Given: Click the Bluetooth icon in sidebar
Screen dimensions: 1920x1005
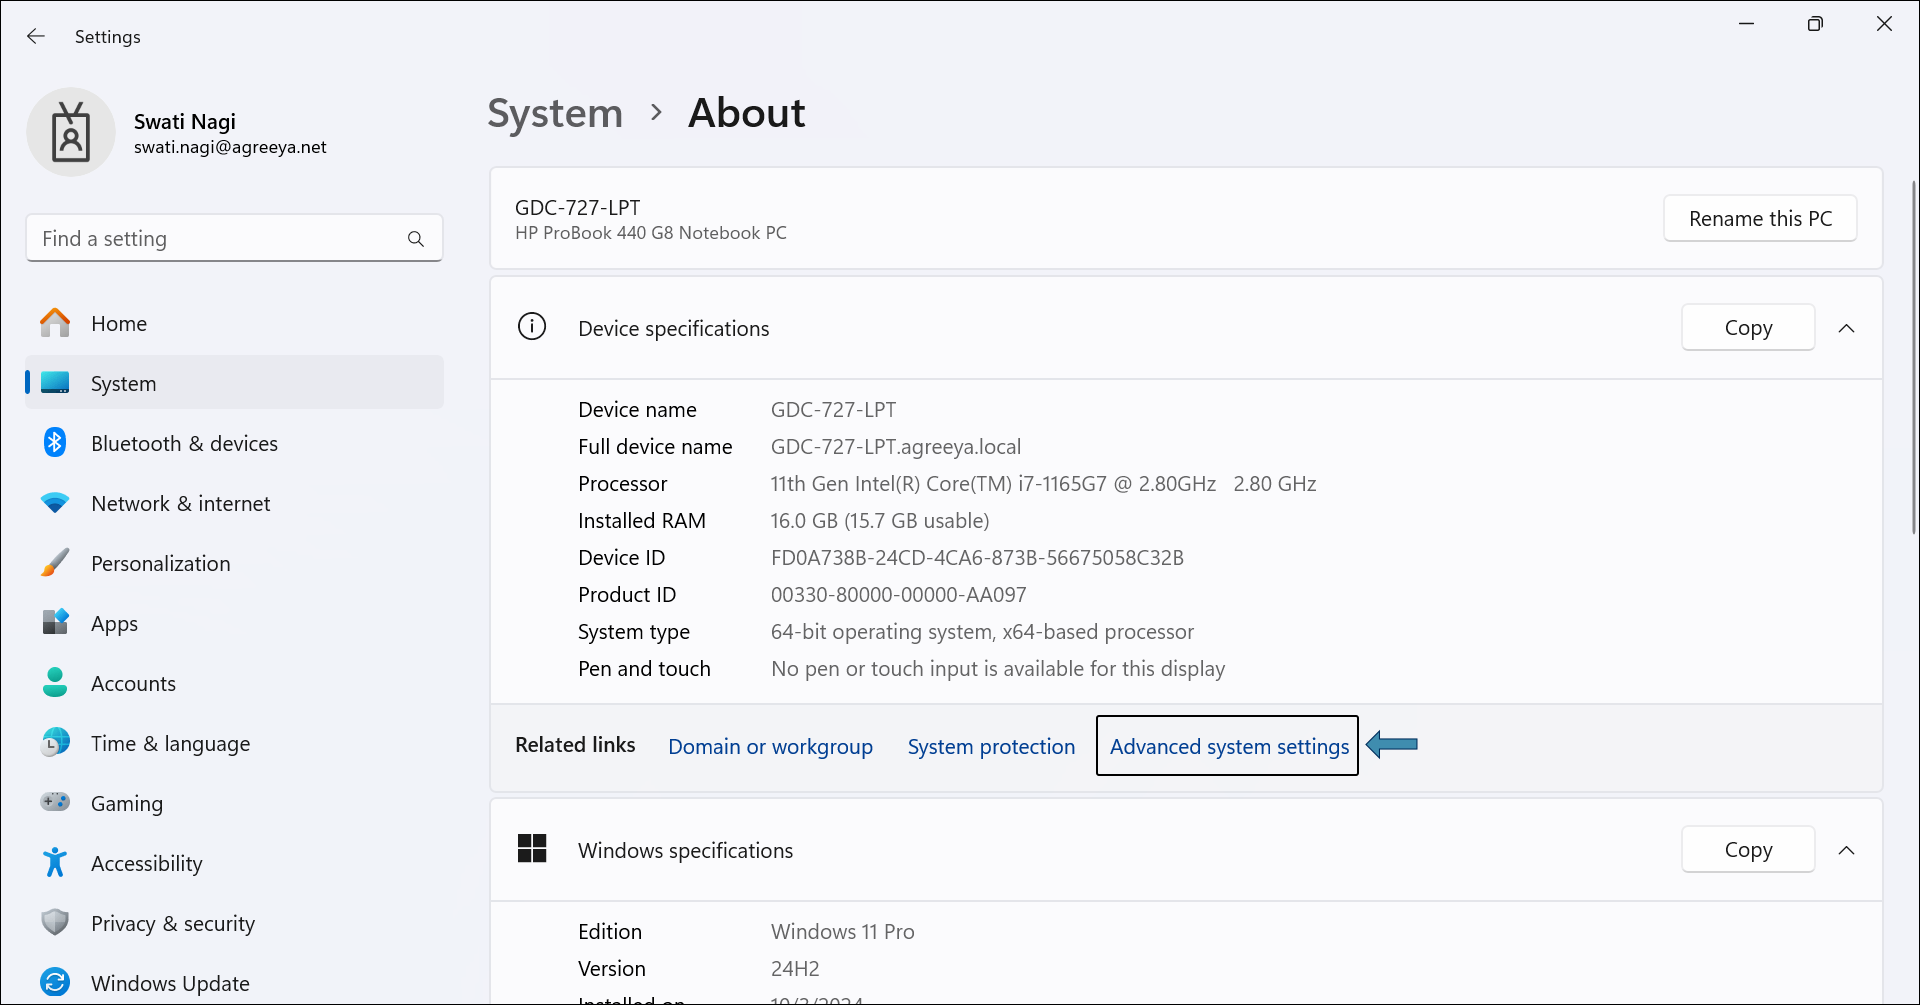Looking at the screenshot, I should pos(55,443).
